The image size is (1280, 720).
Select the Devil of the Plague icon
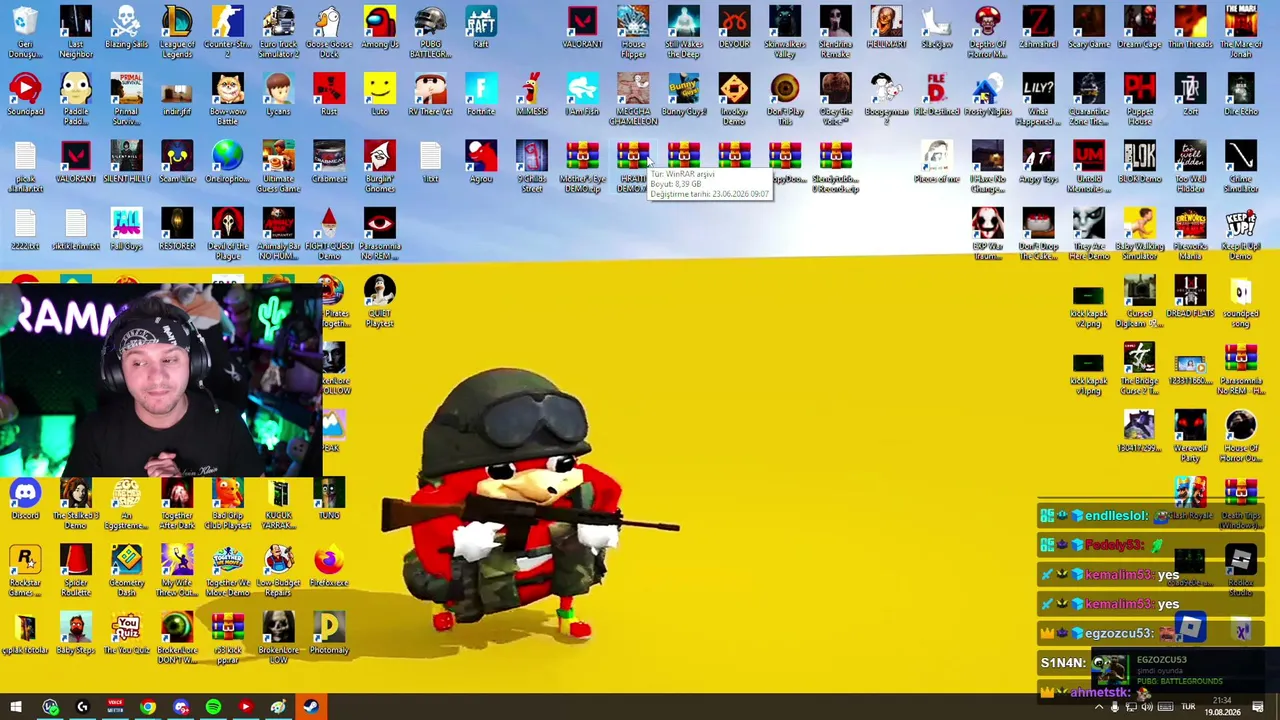tap(228, 233)
